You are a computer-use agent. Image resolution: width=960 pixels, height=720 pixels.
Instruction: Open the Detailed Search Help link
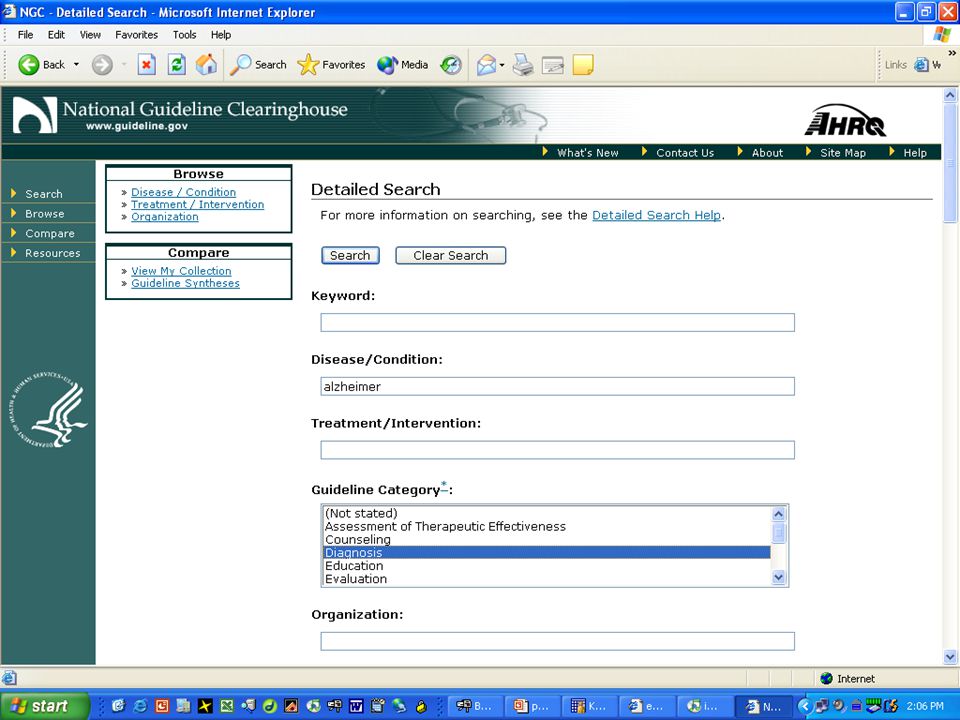656,216
